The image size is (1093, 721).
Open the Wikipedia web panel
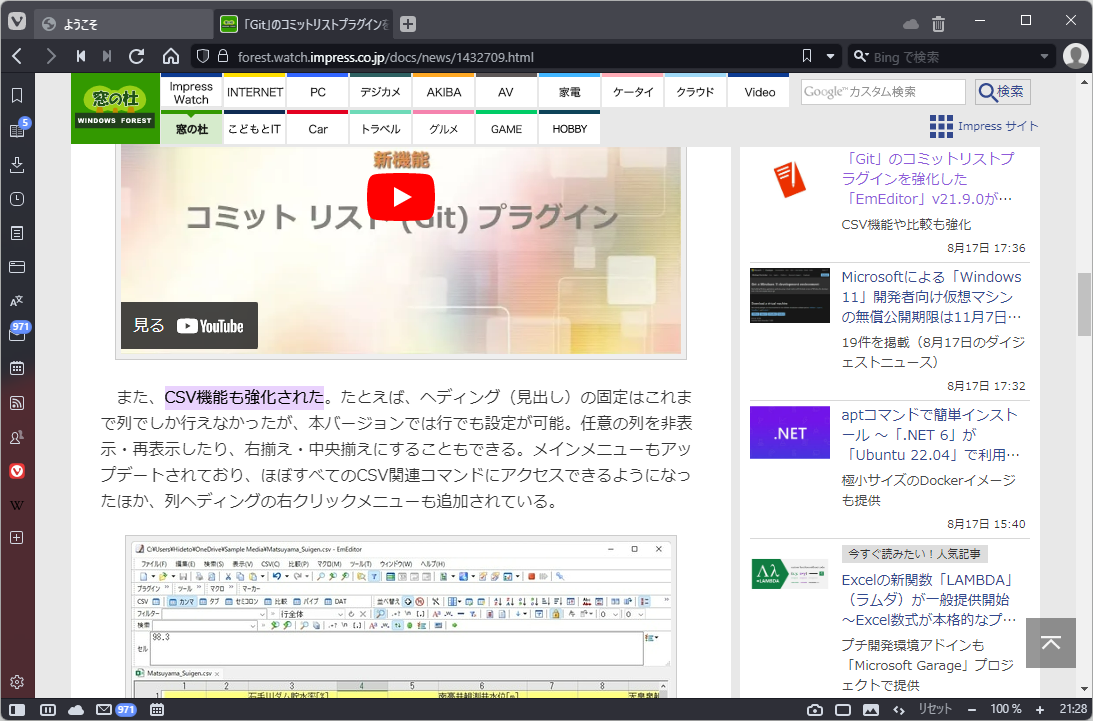coord(16,505)
